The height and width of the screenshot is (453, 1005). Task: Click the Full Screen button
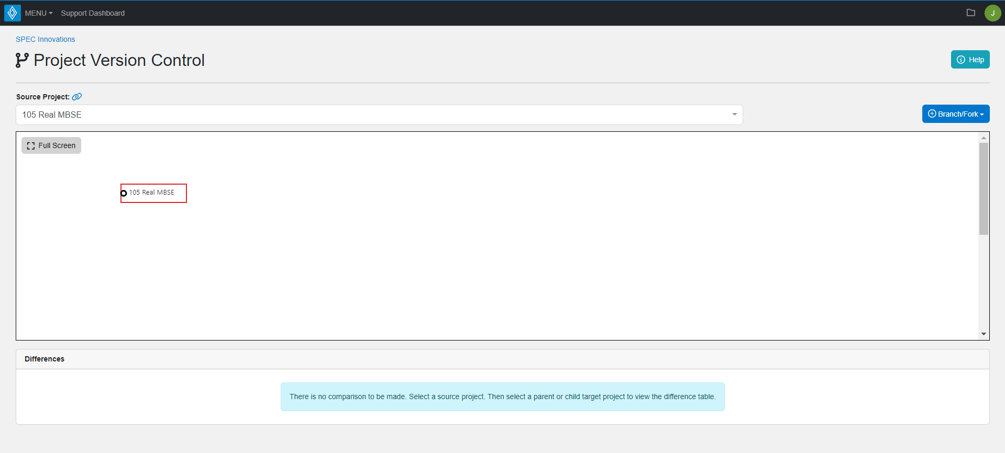(x=51, y=145)
